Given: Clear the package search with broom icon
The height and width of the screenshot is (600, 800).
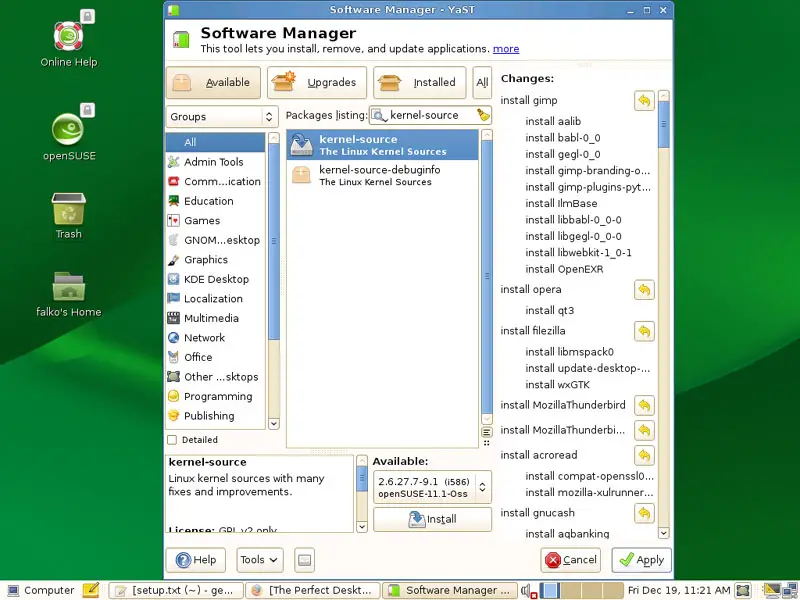Looking at the screenshot, I should coord(483,115).
